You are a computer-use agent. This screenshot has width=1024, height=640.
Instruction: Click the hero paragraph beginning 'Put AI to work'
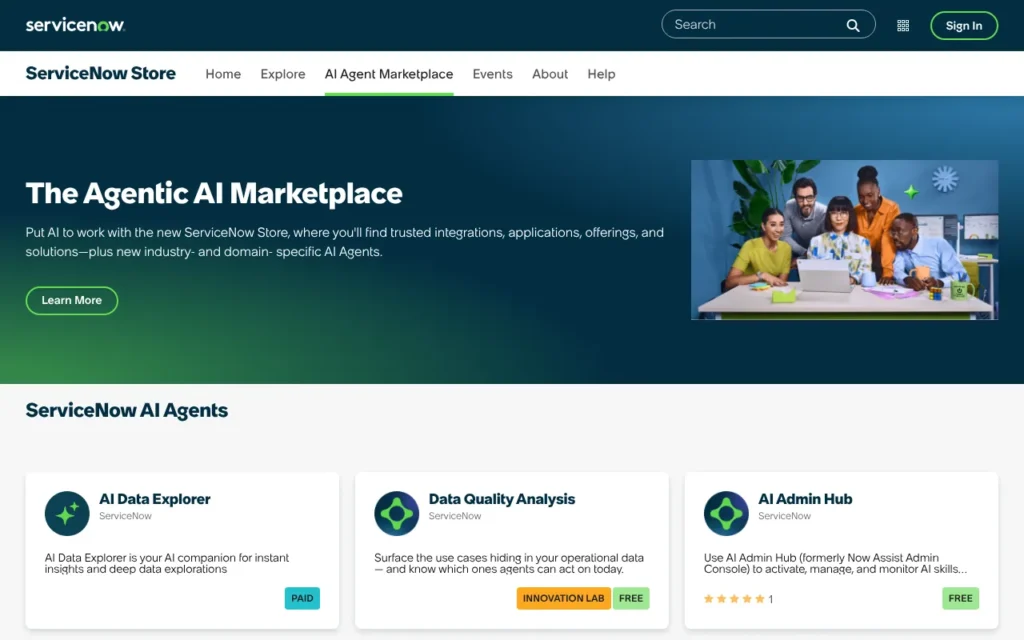click(x=345, y=242)
